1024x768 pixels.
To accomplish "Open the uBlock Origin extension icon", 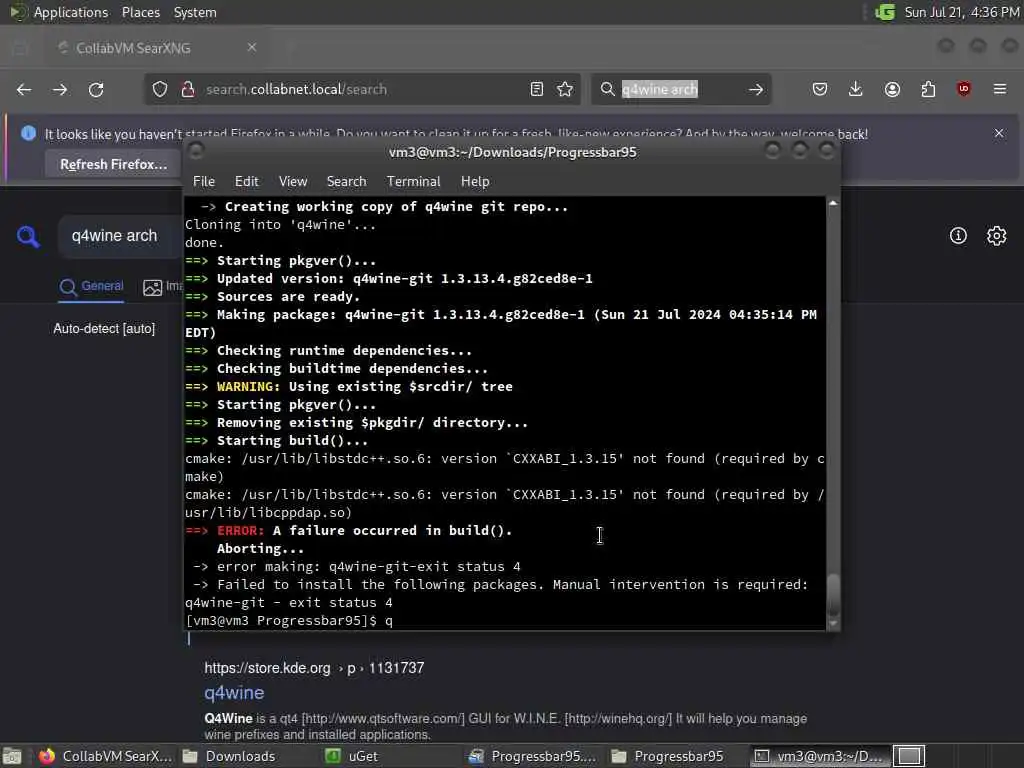I will coord(964,89).
